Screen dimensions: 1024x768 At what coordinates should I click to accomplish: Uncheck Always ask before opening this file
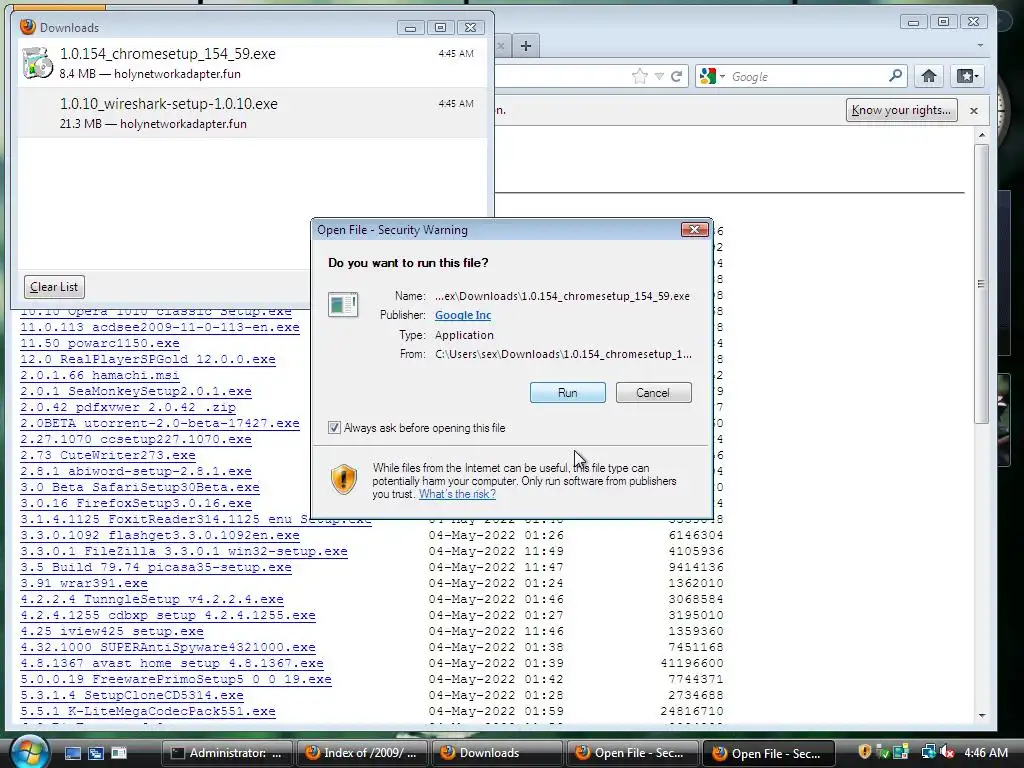pyautogui.click(x=334, y=428)
